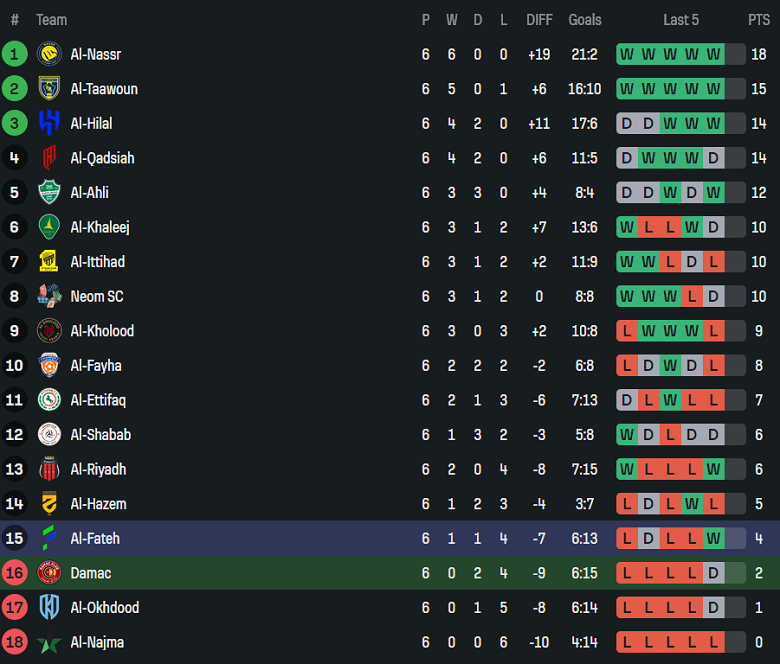780x664 pixels.
Task: Open the Al-Taawoun team name link
Action: [104, 89]
